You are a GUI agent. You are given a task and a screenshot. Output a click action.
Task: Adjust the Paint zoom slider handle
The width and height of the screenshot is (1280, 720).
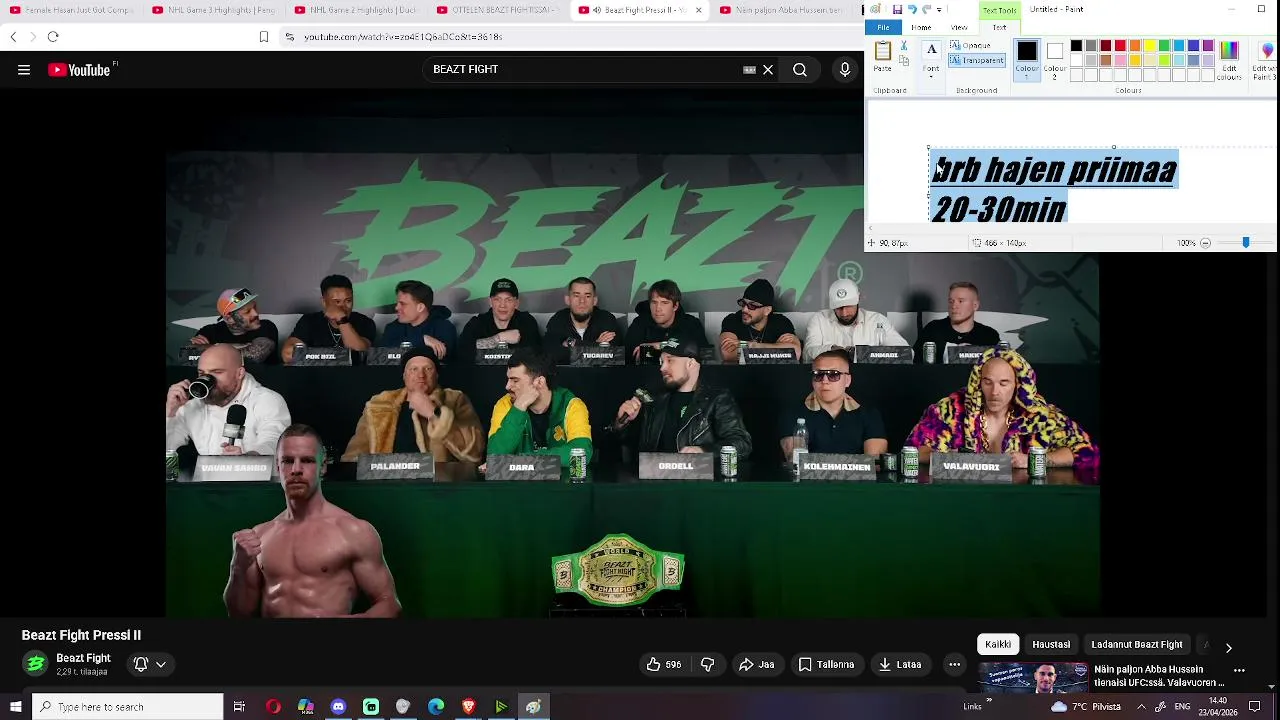[1246, 243]
